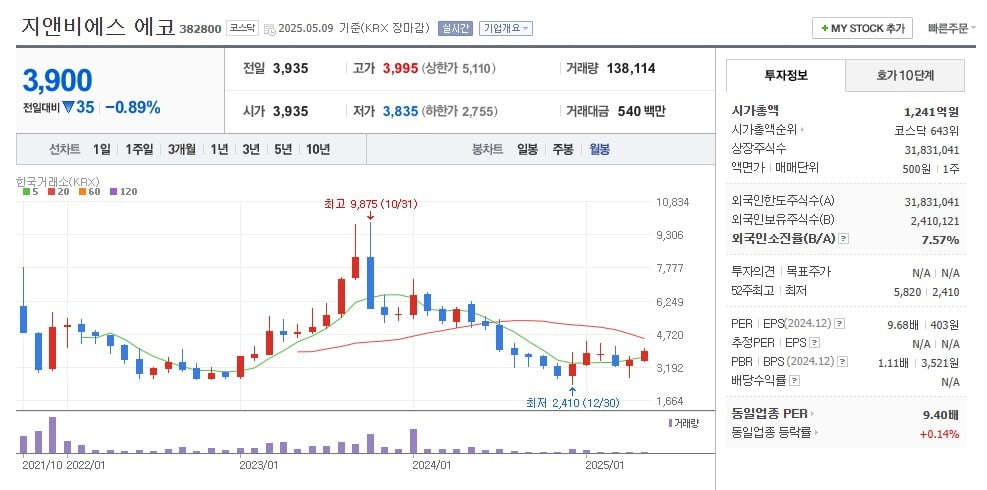This screenshot has height=490, width=987.
Task: Click the help icon next to 배당수익률
Action: click(794, 381)
